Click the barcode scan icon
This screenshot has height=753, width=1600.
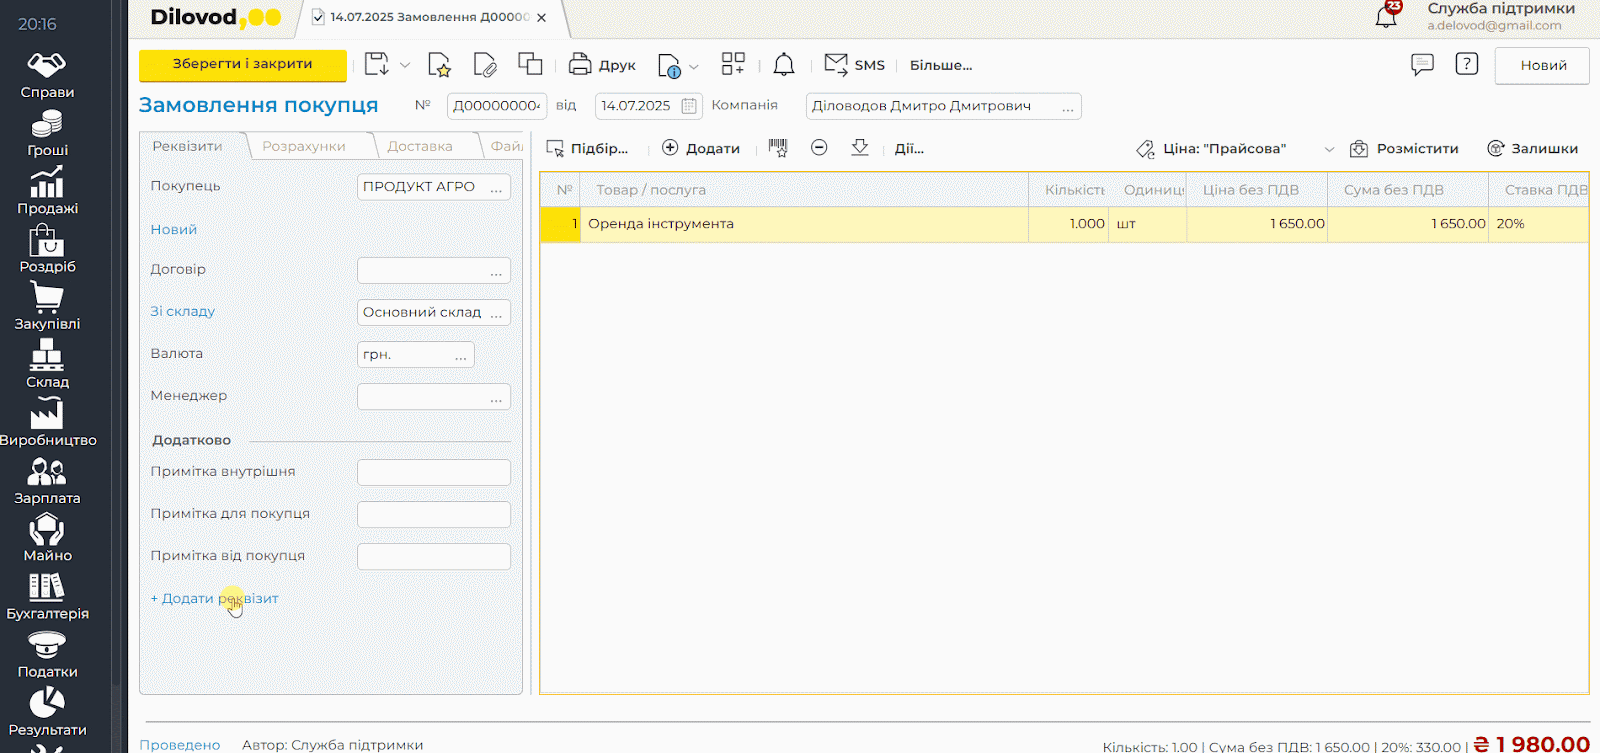[778, 148]
